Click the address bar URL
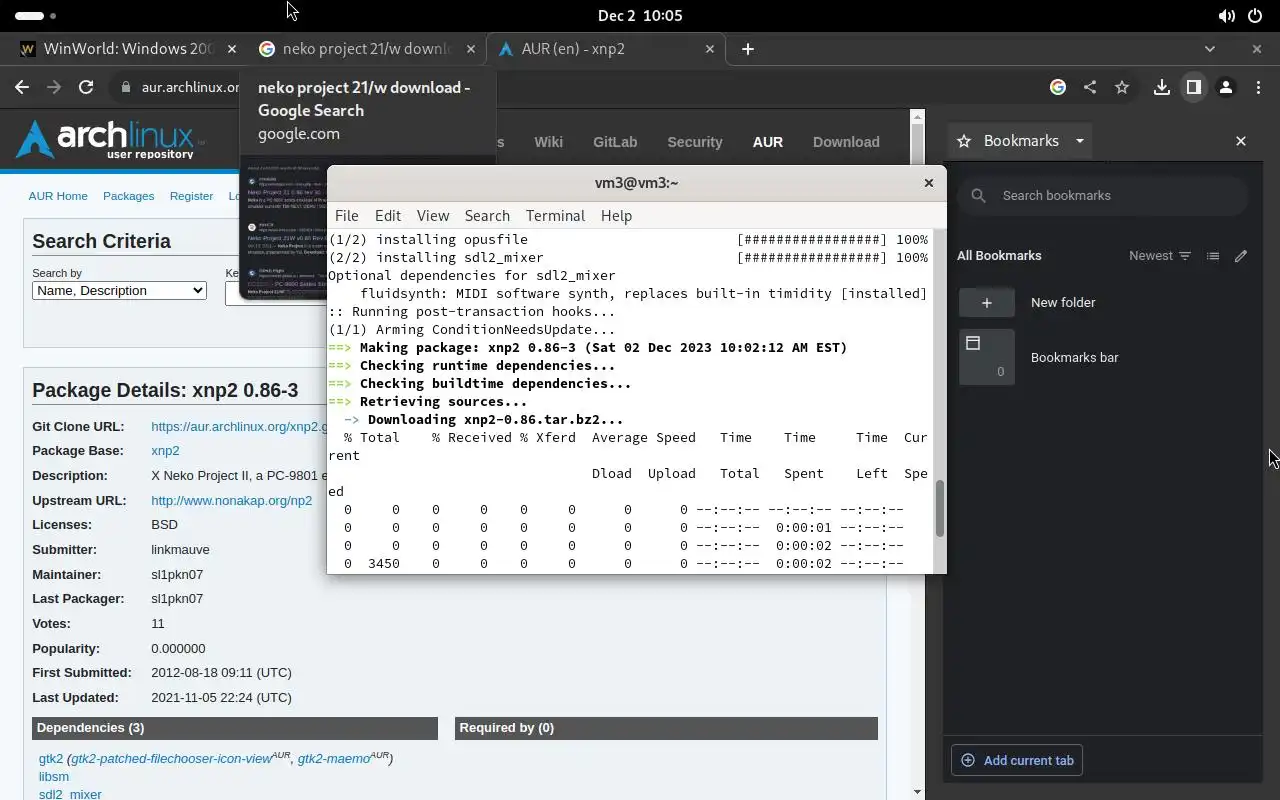 click(190, 87)
